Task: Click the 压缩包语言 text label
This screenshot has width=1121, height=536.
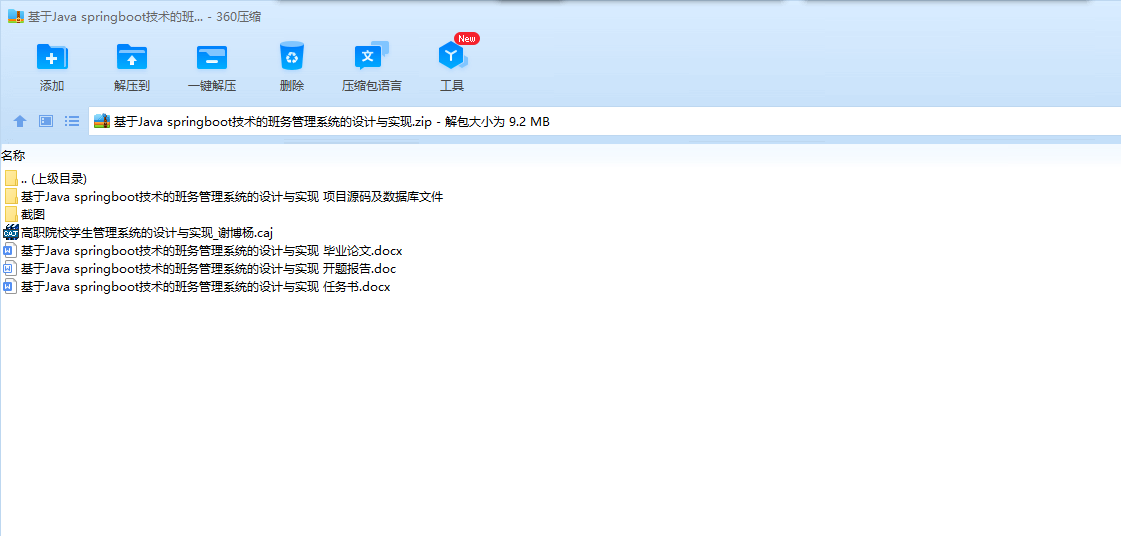Action: coord(372,86)
